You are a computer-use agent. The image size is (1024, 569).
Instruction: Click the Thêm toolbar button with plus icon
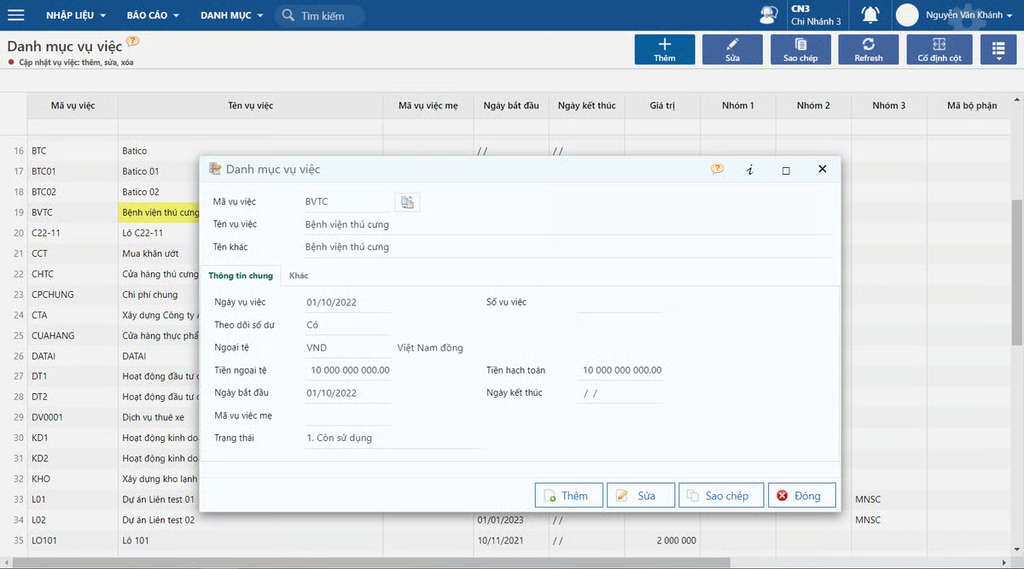(x=664, y=50)
